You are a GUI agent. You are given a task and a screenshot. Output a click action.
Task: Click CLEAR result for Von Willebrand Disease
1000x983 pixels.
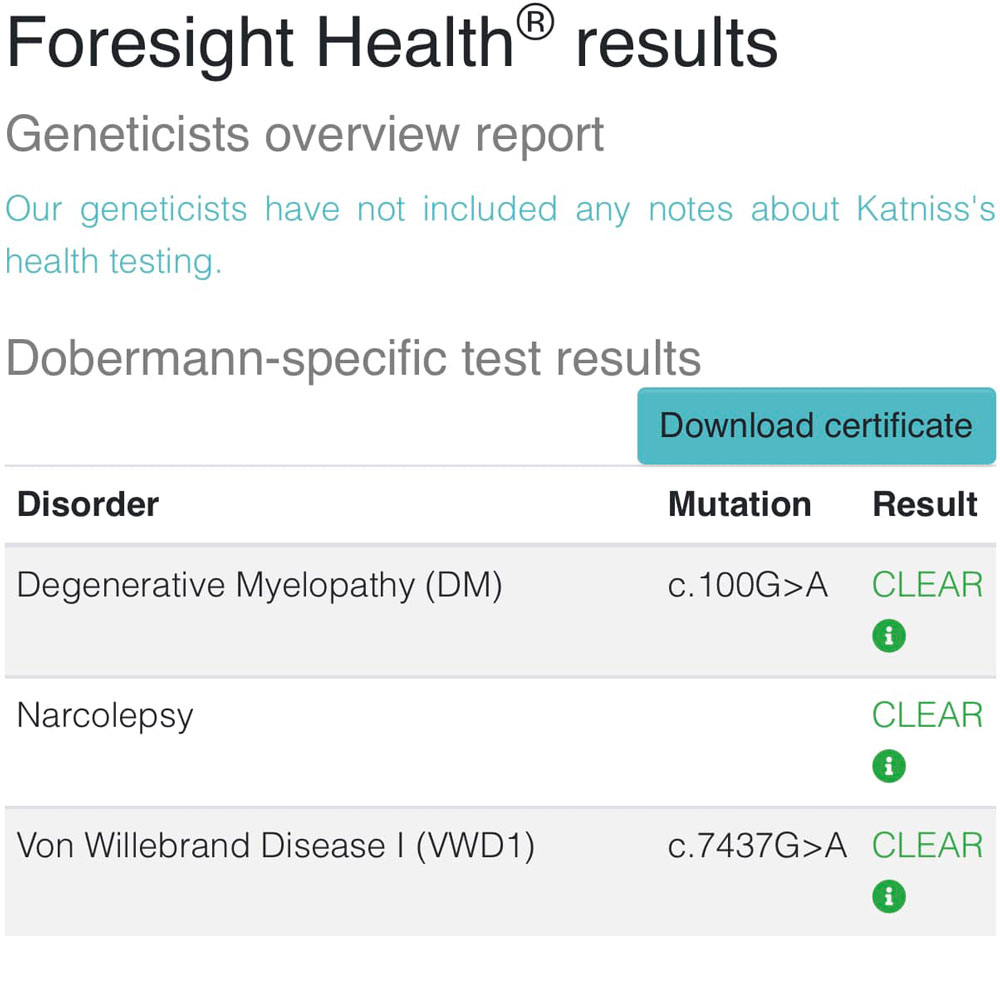[x=927, y=846]
